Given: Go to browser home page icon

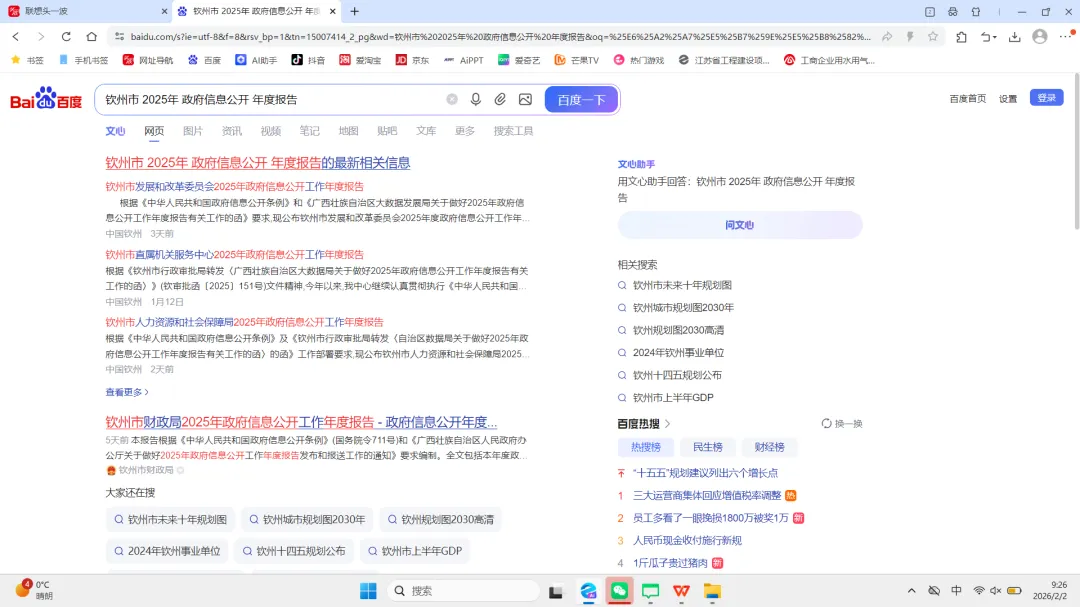Looking at the screenshot, I should click(92, 37).
